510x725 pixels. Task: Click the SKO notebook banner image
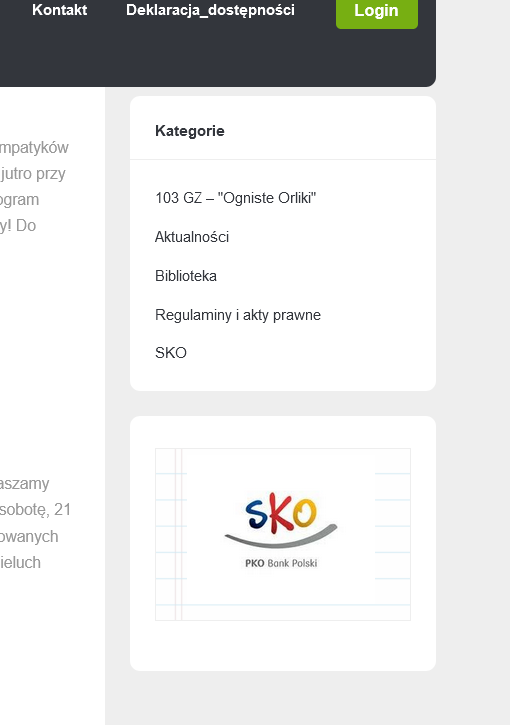click(283, 534)
